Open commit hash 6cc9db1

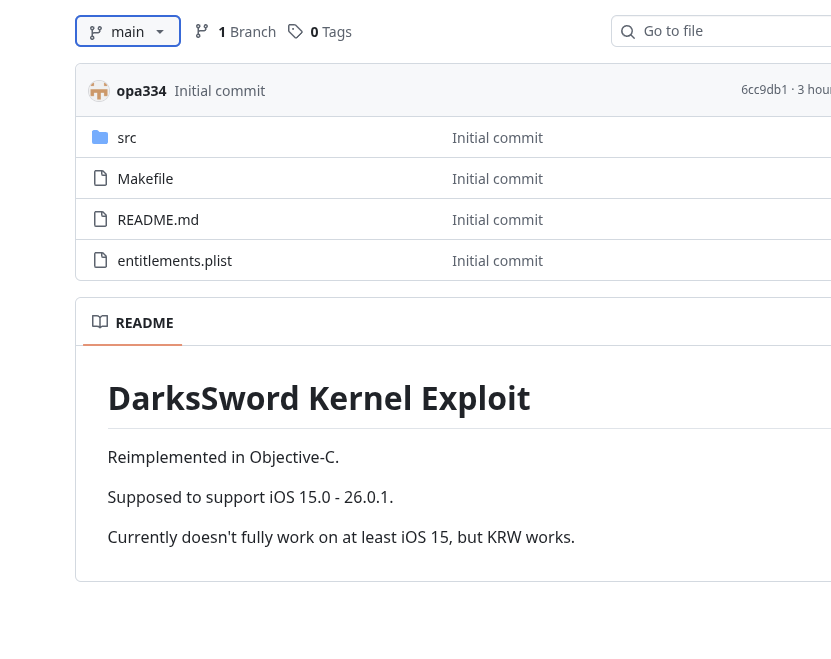764,90
